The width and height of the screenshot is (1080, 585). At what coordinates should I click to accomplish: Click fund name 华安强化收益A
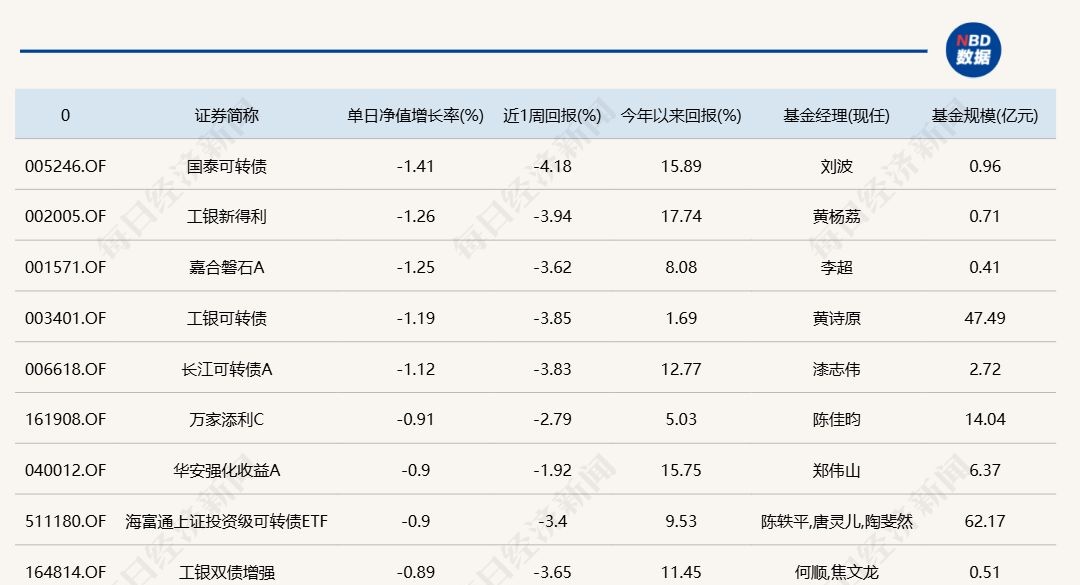click(227, 470)
